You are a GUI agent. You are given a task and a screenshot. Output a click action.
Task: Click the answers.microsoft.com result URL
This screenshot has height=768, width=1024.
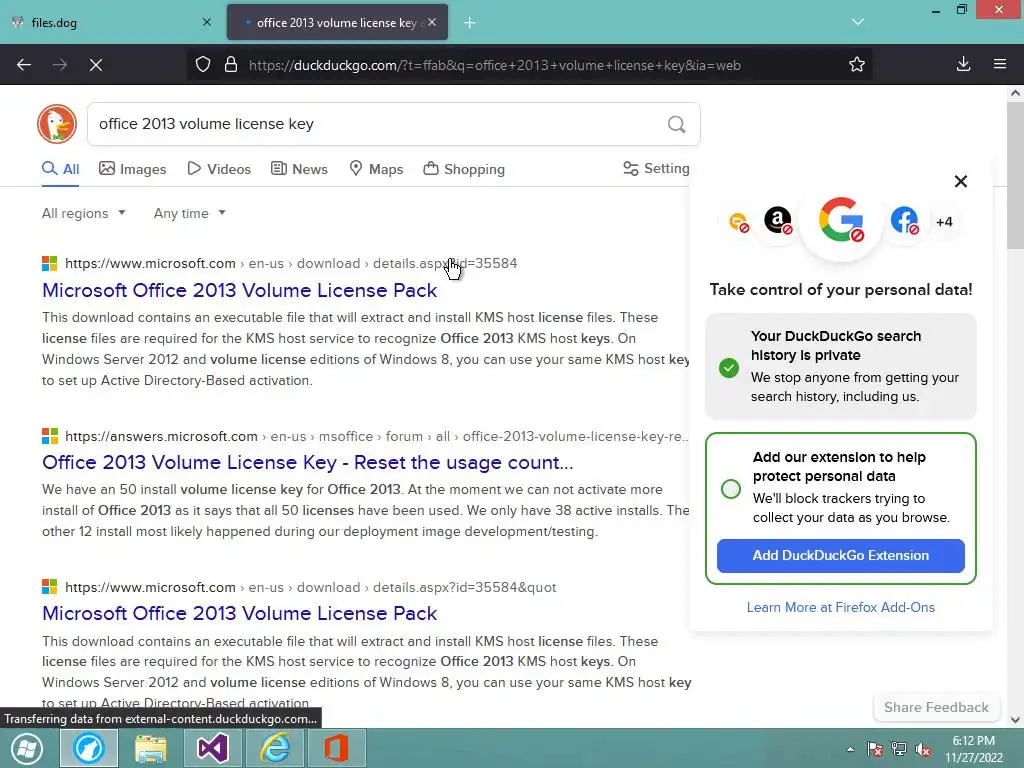click(x=376, y=436)
